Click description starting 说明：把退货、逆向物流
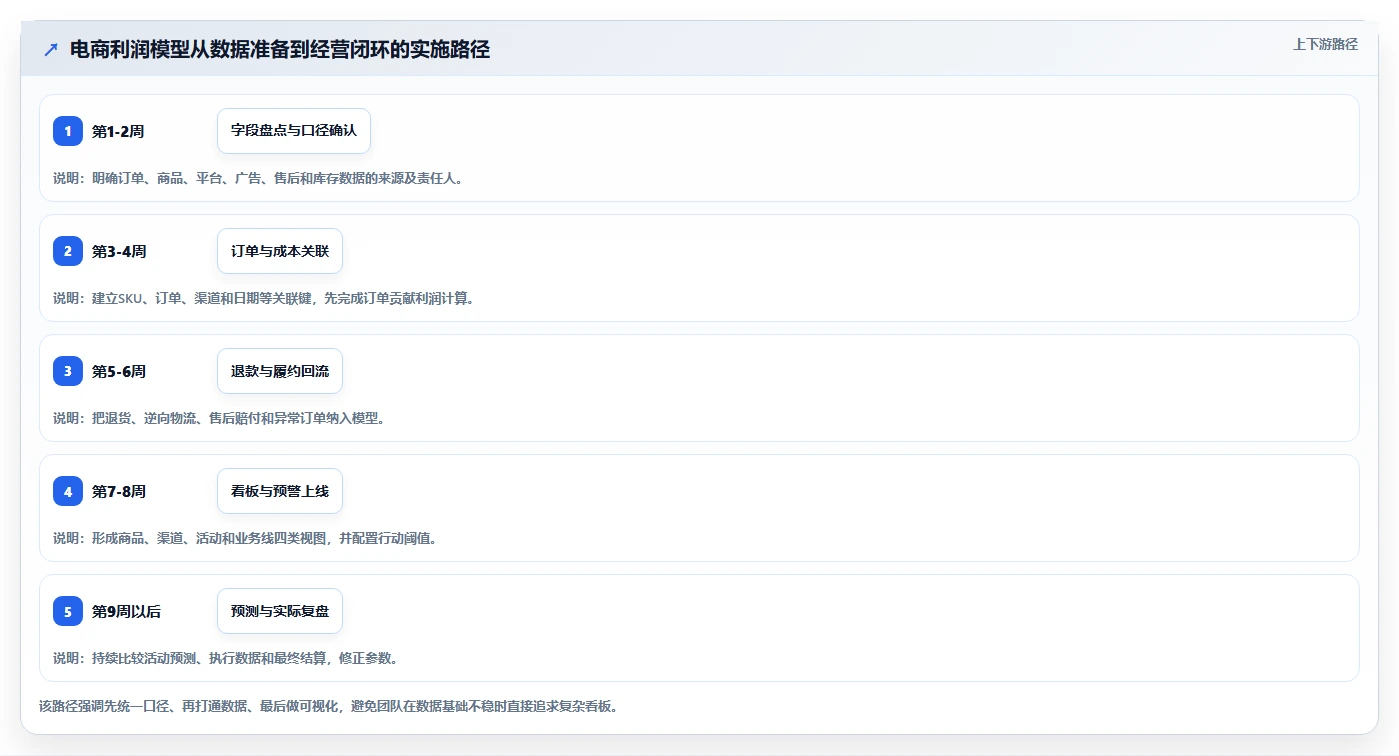 219,418
